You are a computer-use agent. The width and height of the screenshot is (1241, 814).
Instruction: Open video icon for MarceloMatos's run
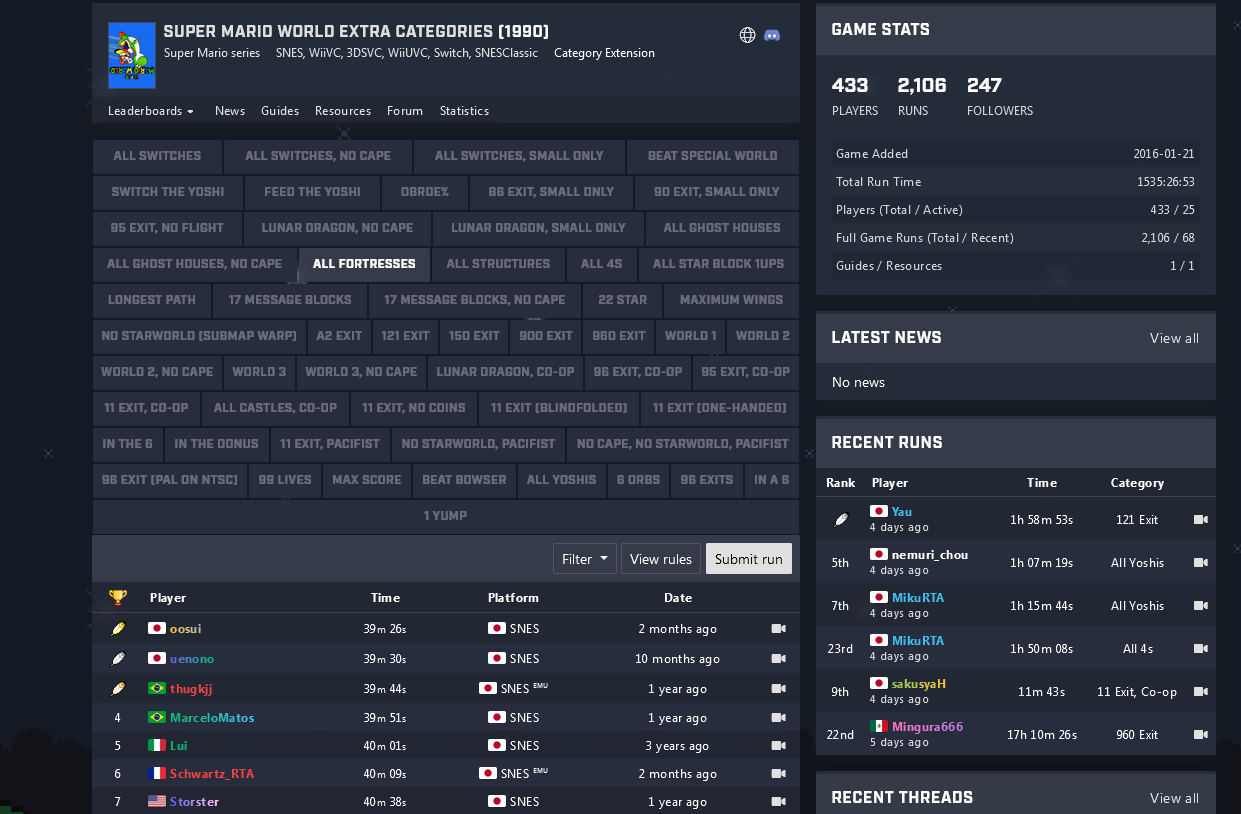click(x=779, y=718)
